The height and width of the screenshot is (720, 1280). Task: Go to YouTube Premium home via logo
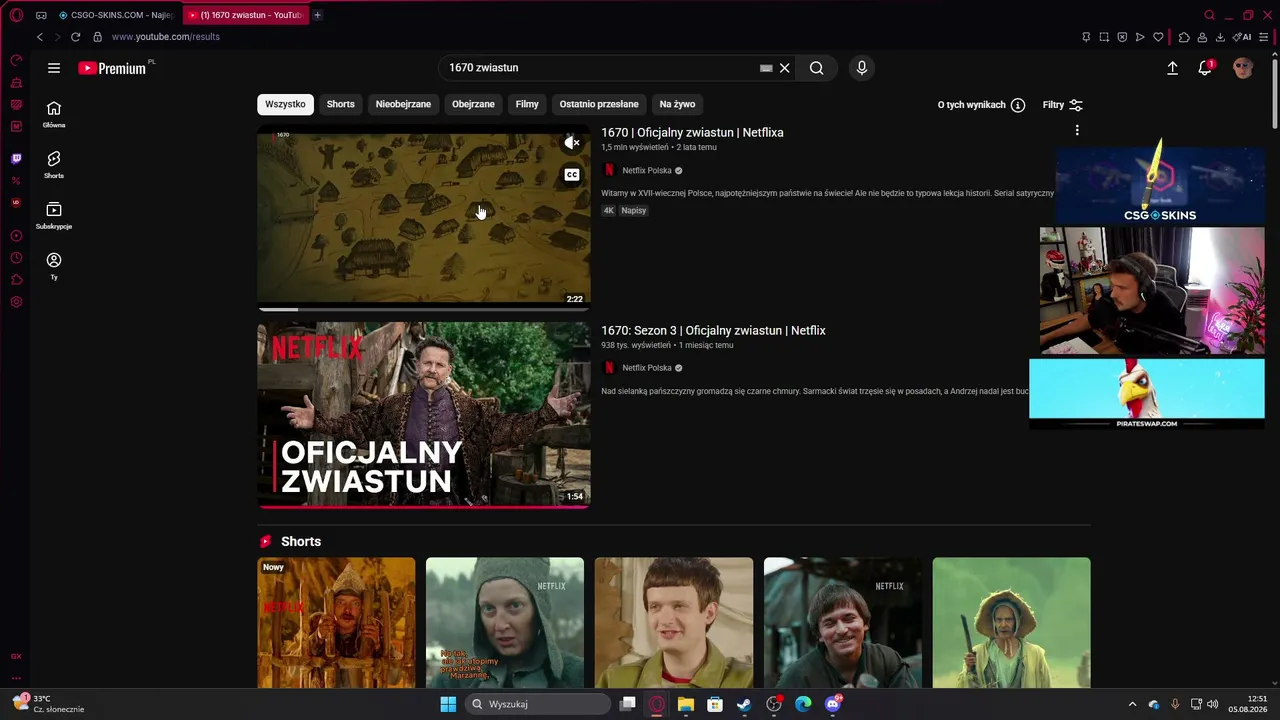click(112, 68)
